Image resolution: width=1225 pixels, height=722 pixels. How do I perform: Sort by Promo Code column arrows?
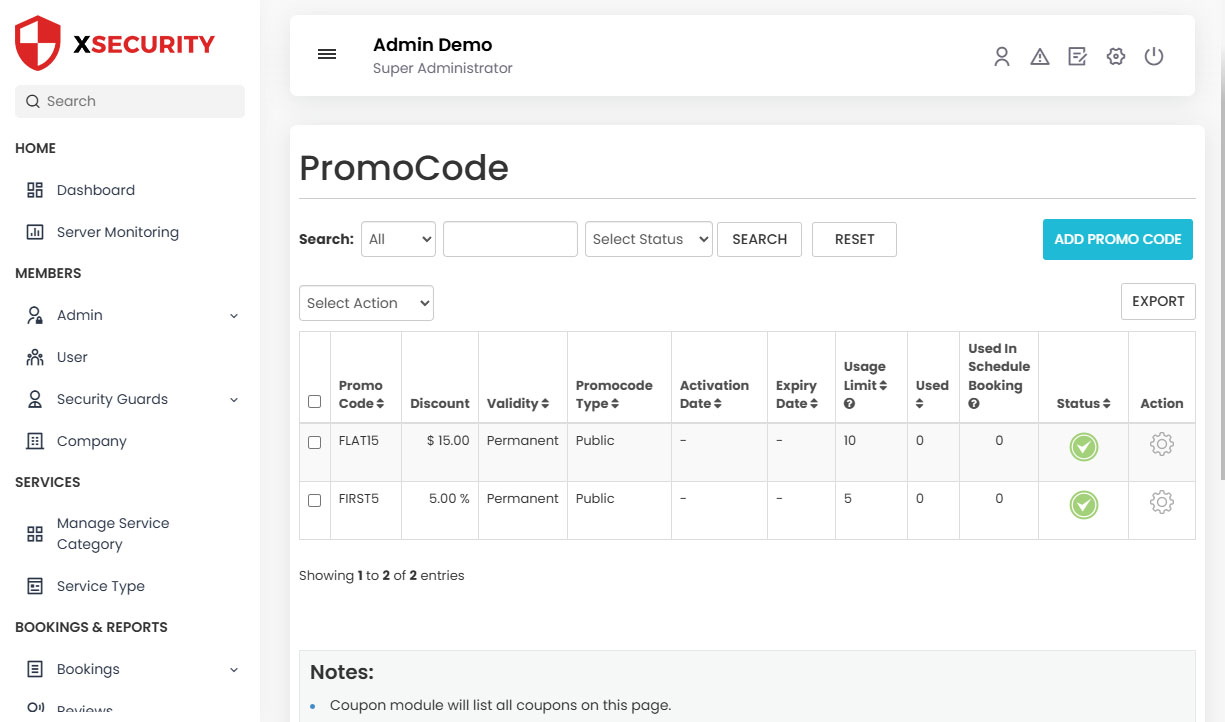(x=380, y=404)
